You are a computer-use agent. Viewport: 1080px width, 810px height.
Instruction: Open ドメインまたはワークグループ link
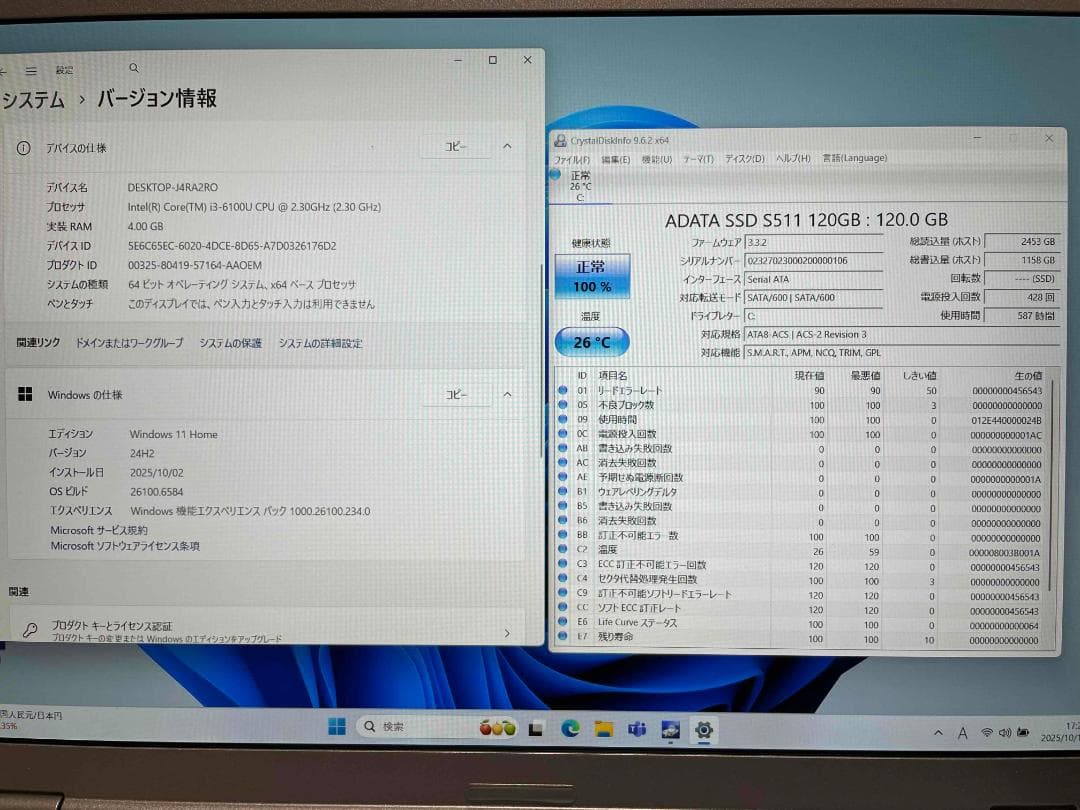point(129,342)
